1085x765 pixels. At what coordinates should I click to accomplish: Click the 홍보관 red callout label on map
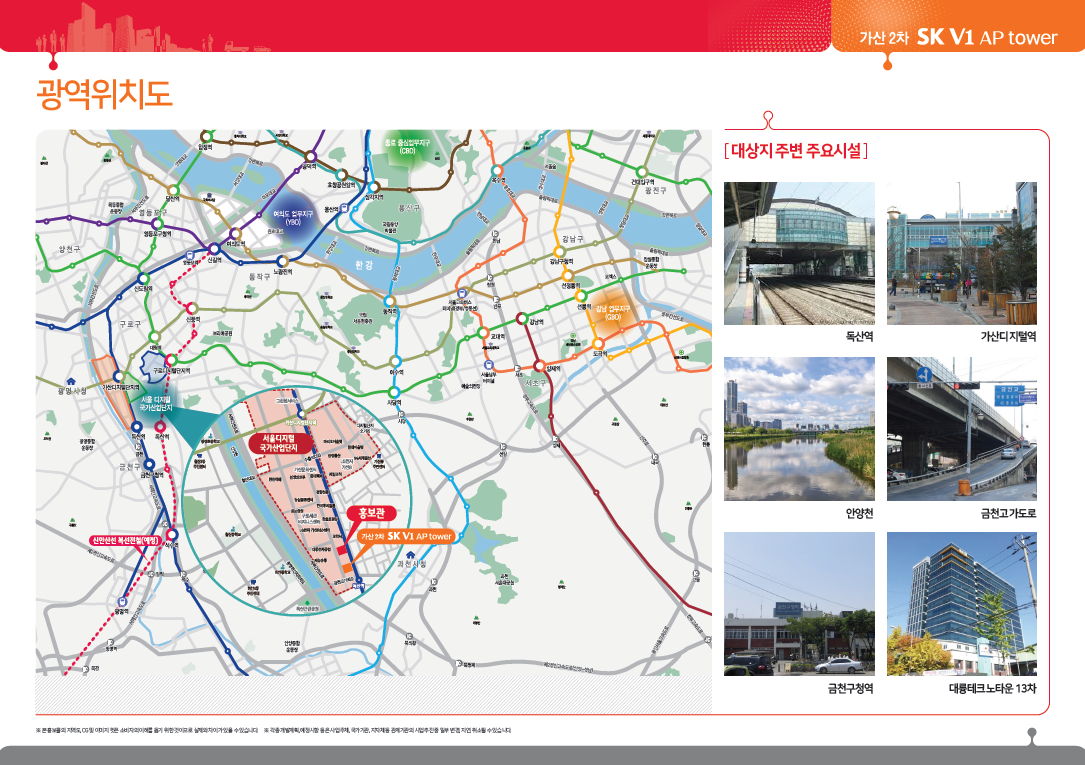(372, 513)
